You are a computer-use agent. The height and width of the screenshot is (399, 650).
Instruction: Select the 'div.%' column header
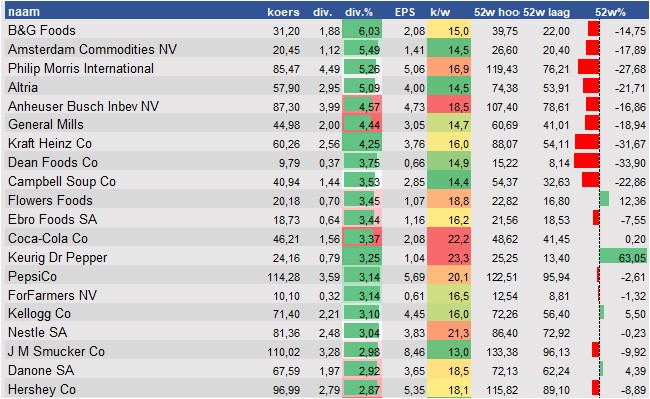point(359,12)
